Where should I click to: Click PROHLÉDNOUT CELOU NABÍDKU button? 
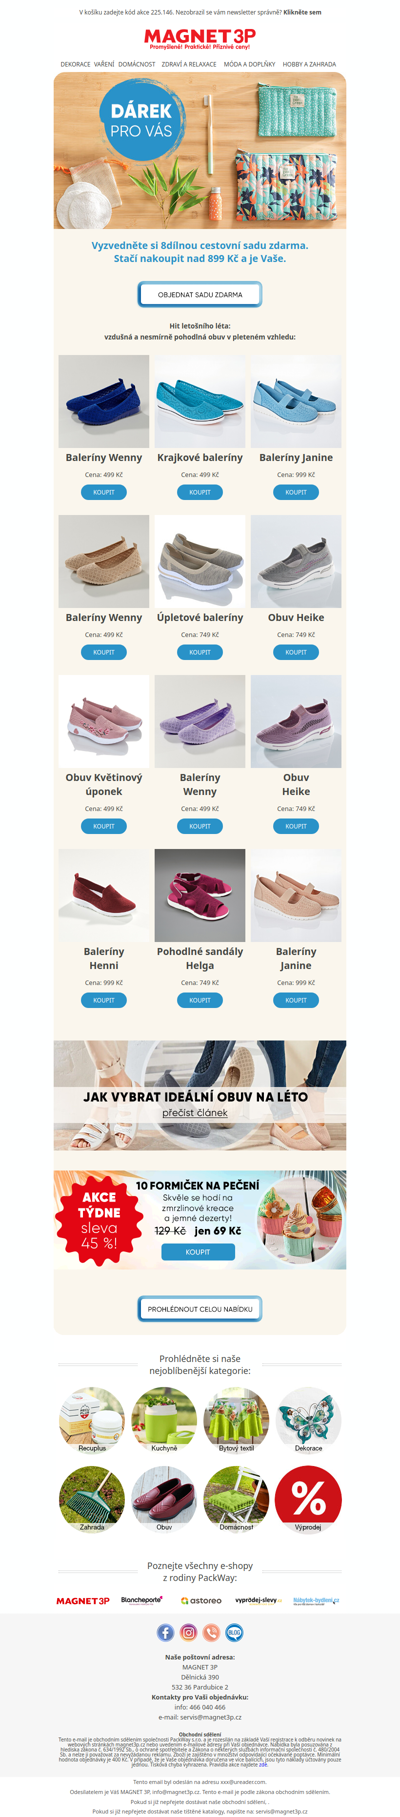pyautogui.click(x=200, y=1309)
